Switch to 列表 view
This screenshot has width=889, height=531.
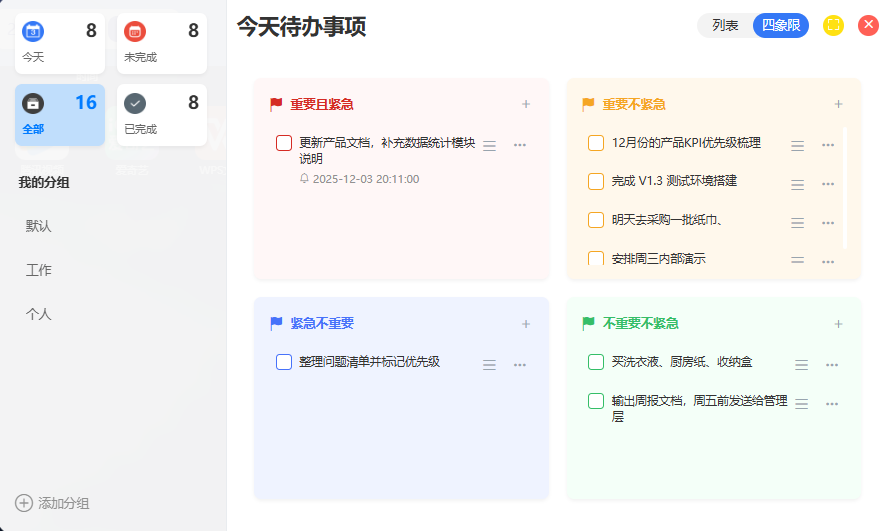pos(725,26)
